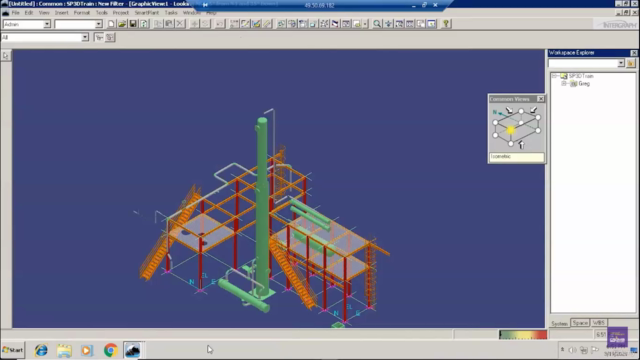
Task: Close the Workspace Explorer panel
Action: pos(634,53)
